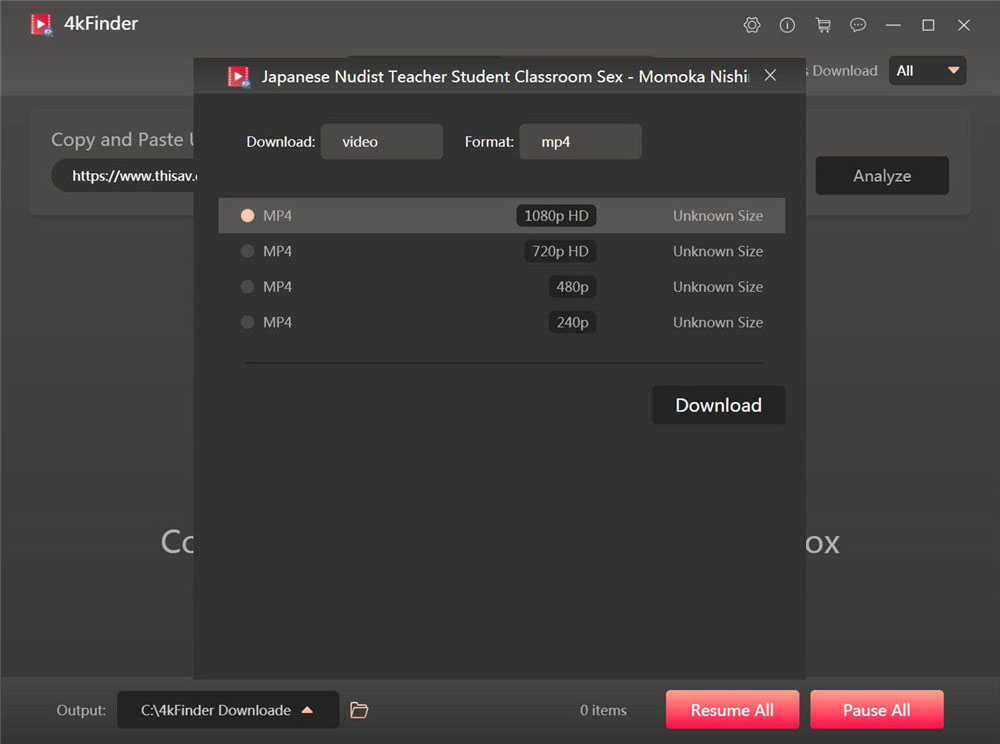Viewport: 1000px width, 744px height.
Task: Open the settings gear icon
Action: coord(752,25)
